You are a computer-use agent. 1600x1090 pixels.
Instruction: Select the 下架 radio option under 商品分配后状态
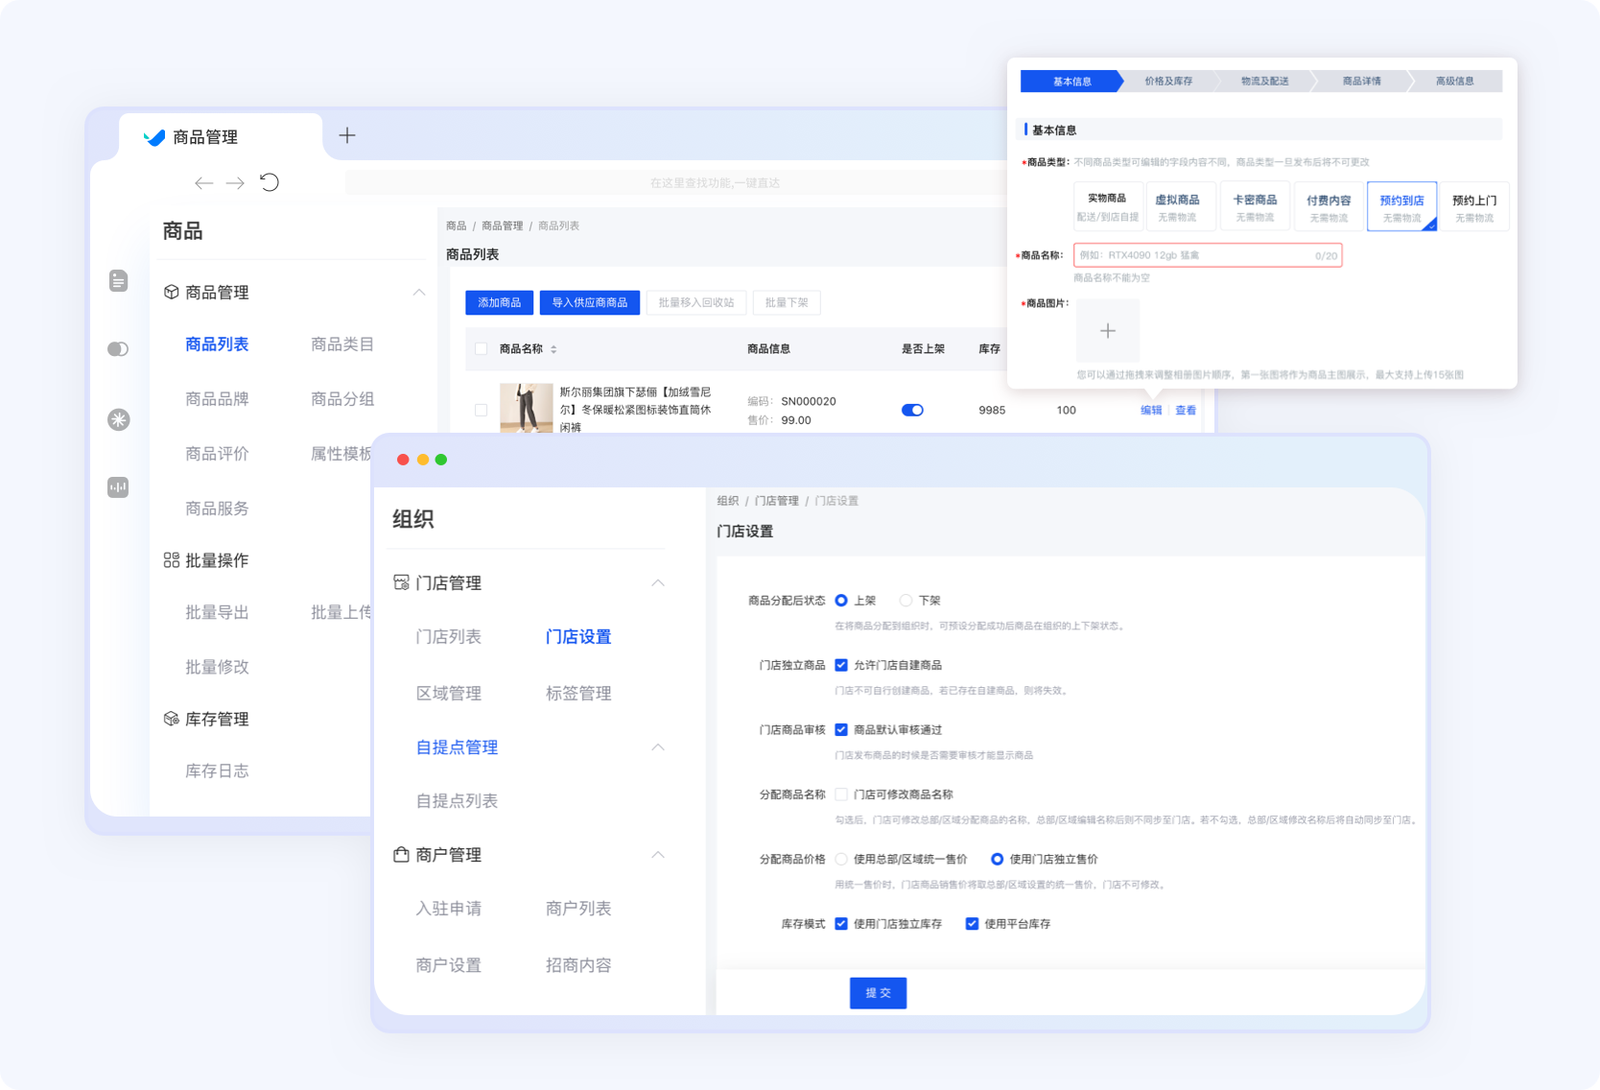tap(906, 600)
